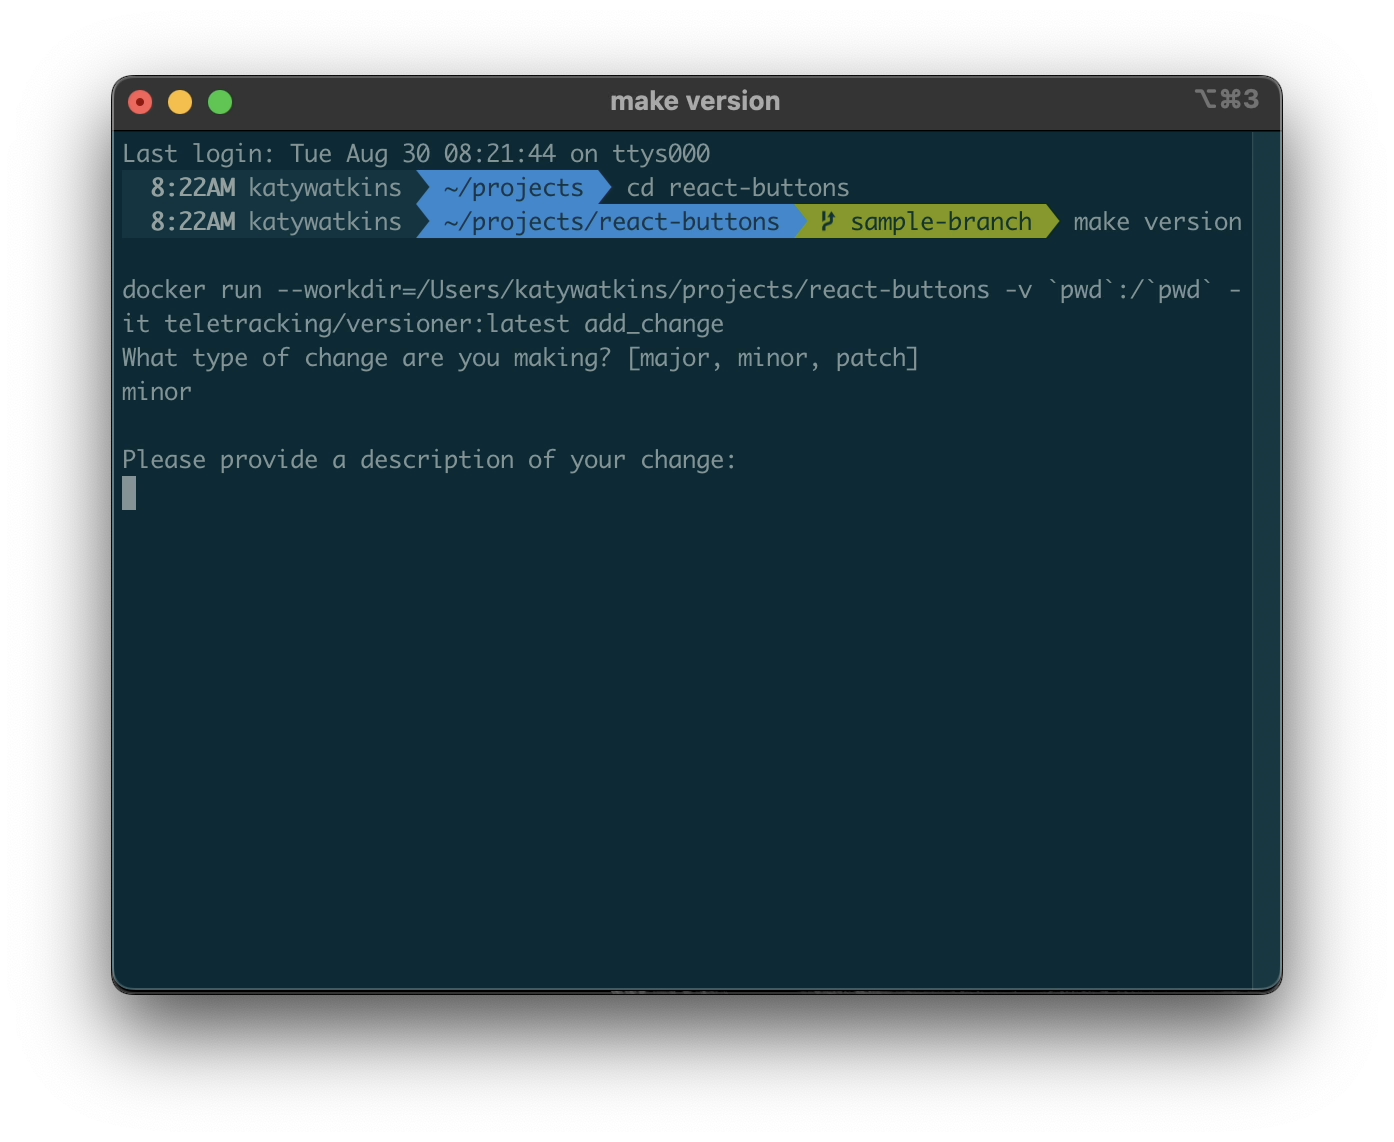Image resolution: width=1394 pixels, height=1142 pixels.
Task: Click the "make version" command in the prompt
Action: point(1157,221)
